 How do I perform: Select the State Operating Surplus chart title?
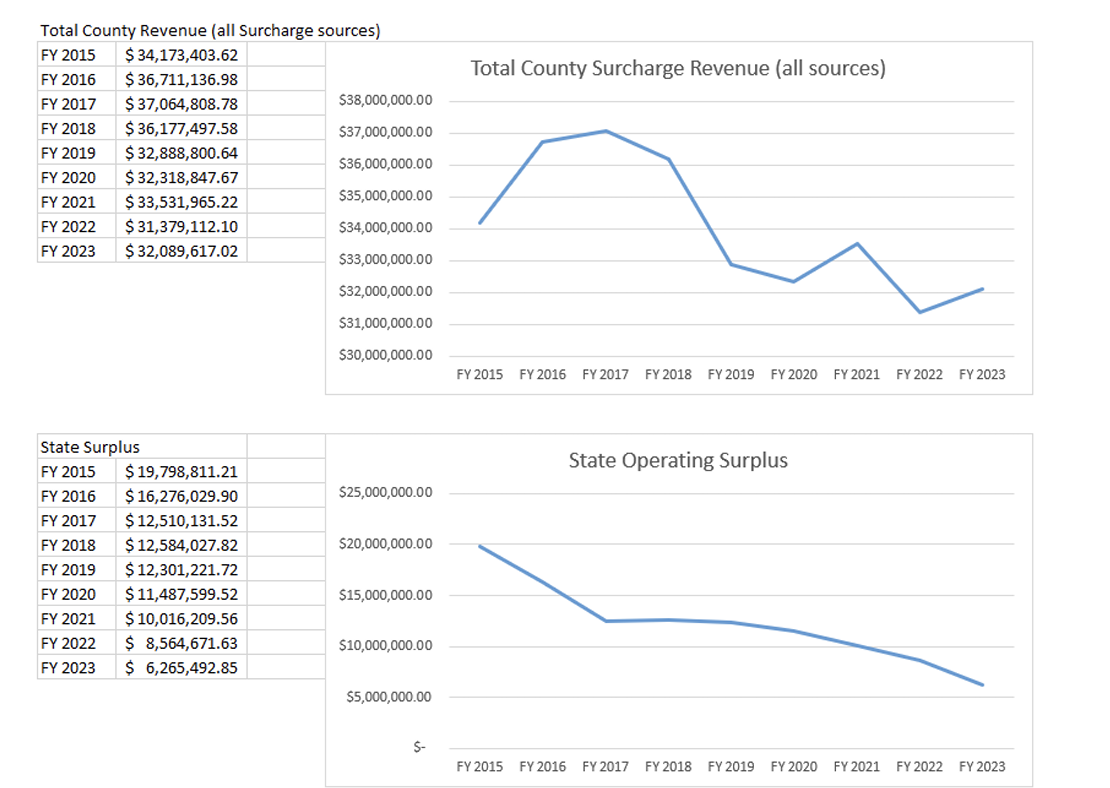point(678,461)
